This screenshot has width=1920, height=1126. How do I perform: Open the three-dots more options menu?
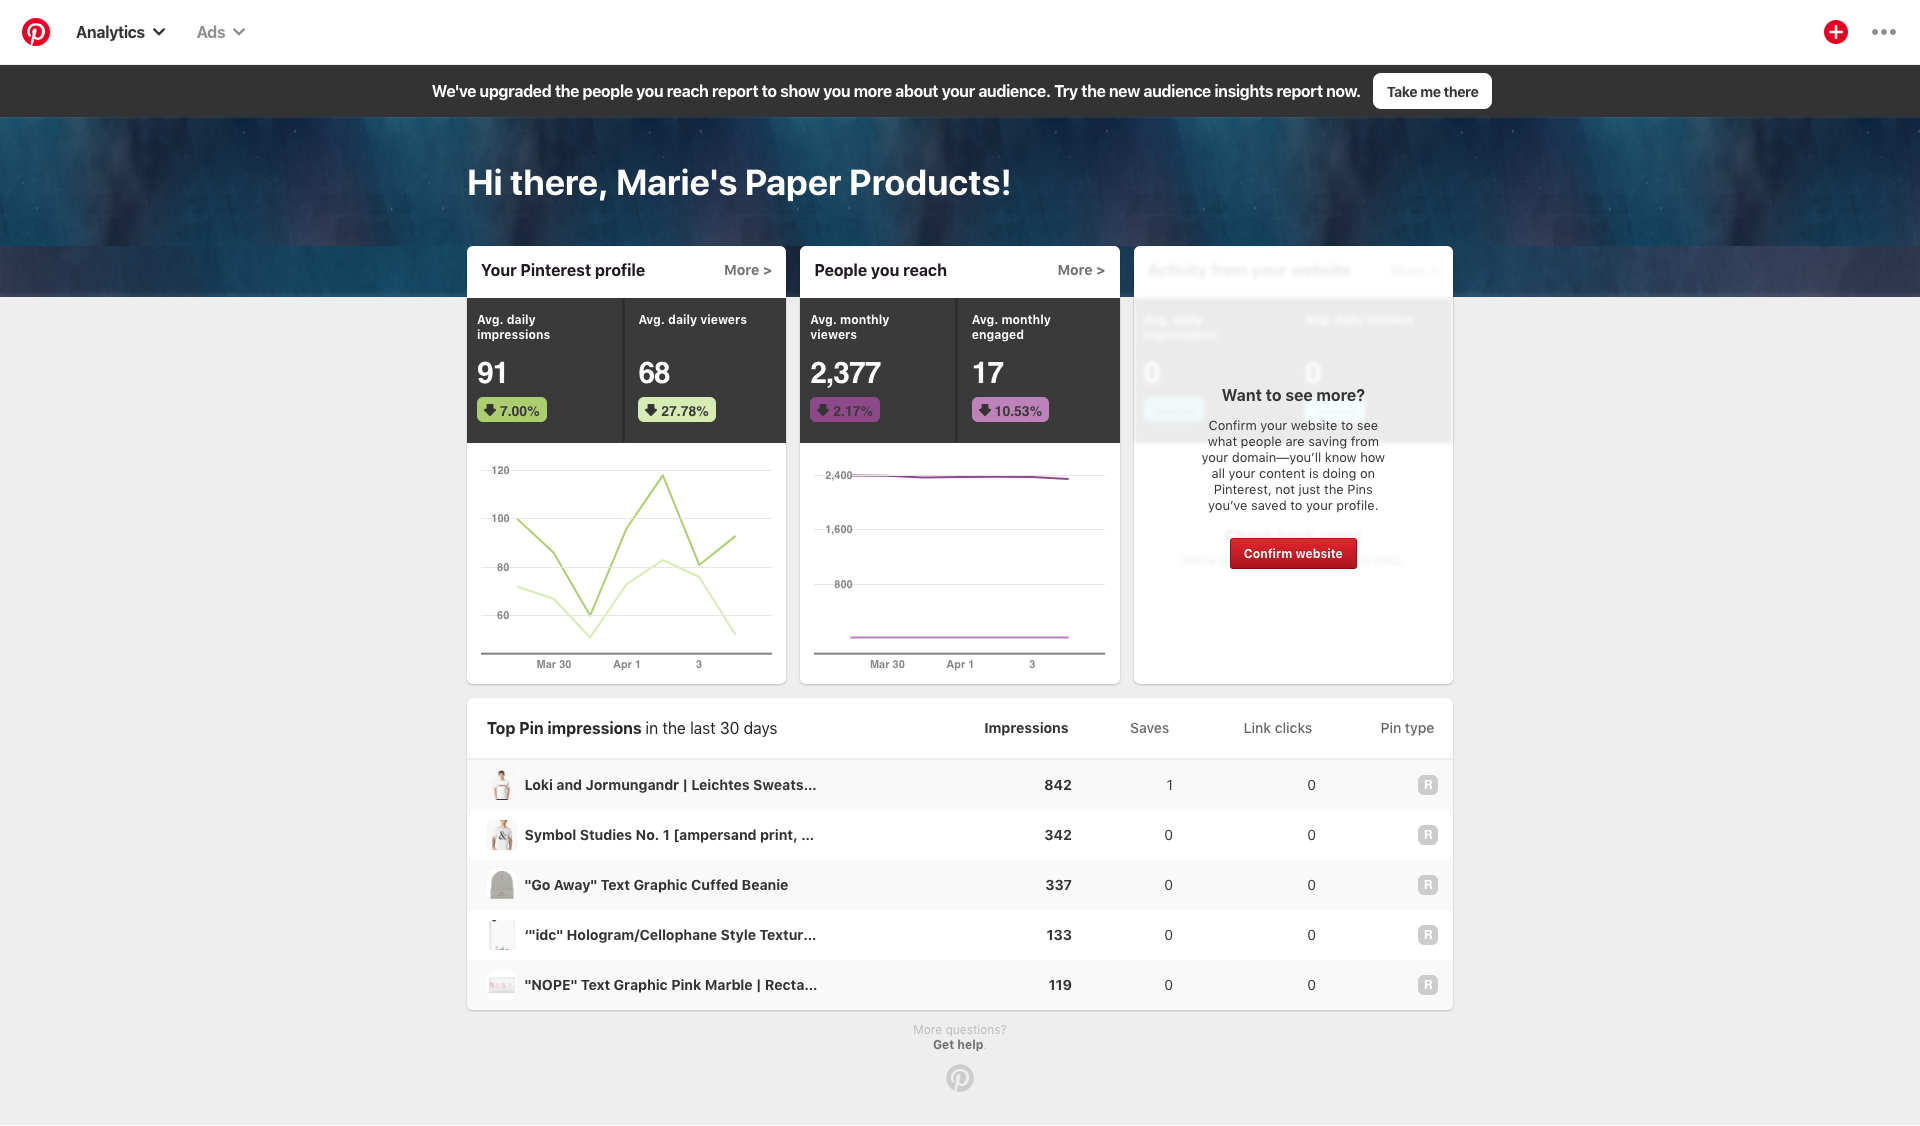1883,32
